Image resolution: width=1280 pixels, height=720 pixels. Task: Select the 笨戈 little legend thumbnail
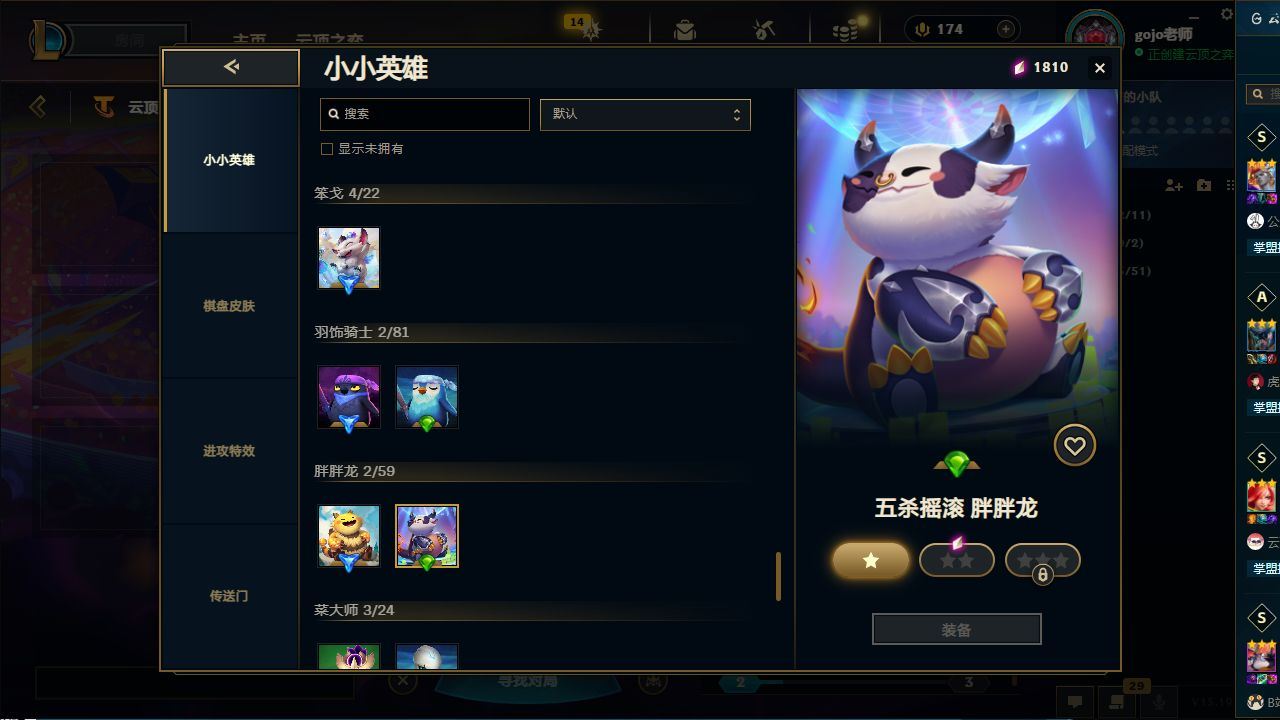tap(349, 258)
